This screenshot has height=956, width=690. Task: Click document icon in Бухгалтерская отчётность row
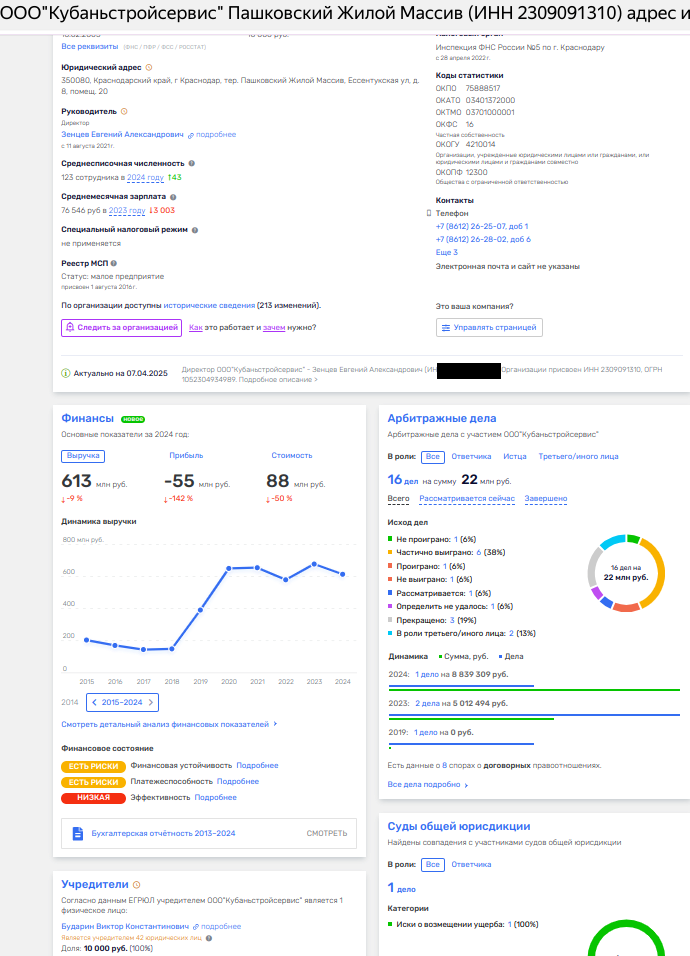[x=77, y=833]
